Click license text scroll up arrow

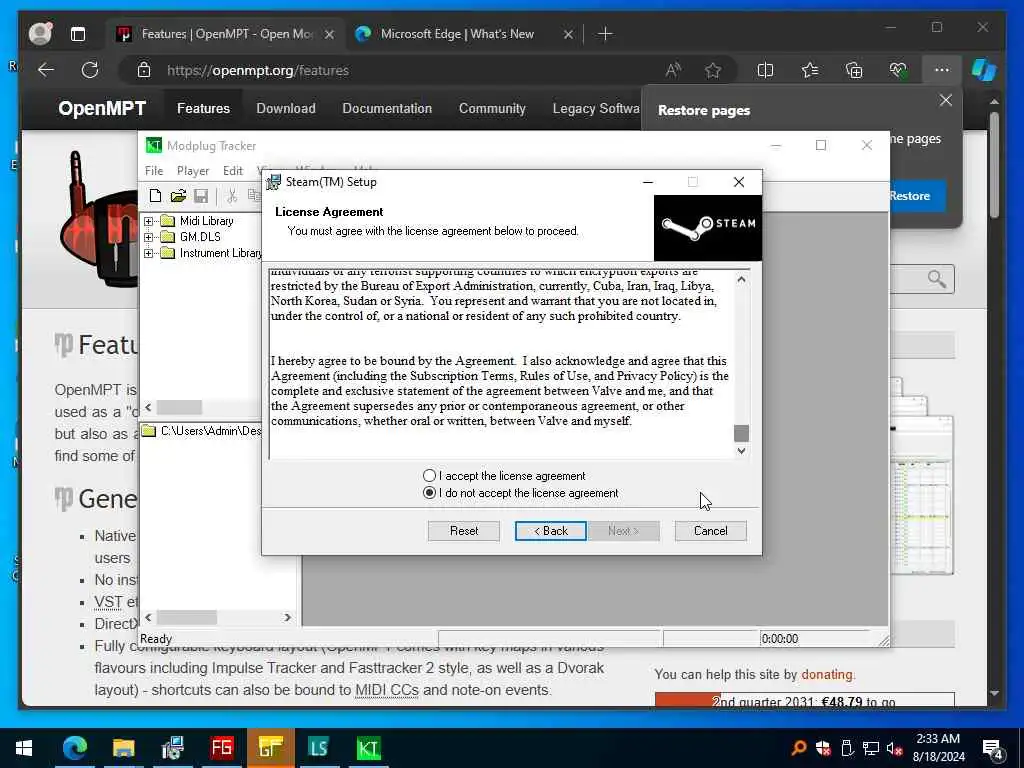pyautogui.click(x=741, y=280)
